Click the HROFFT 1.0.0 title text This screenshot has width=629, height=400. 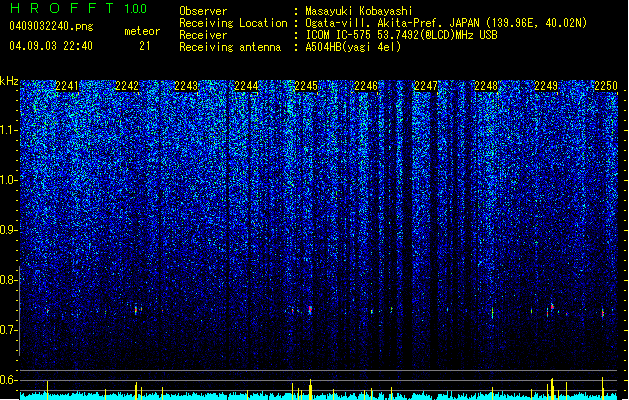(79, 8)
